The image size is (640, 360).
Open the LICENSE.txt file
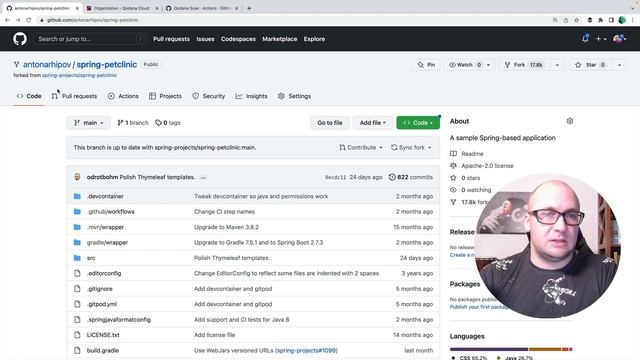[x=103, y=335]
